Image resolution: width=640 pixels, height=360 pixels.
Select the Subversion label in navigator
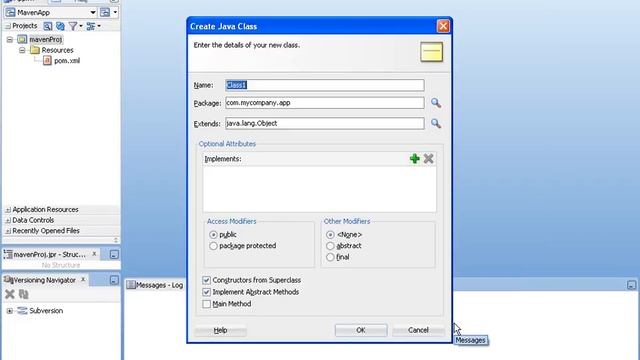(x=46, y=311)
